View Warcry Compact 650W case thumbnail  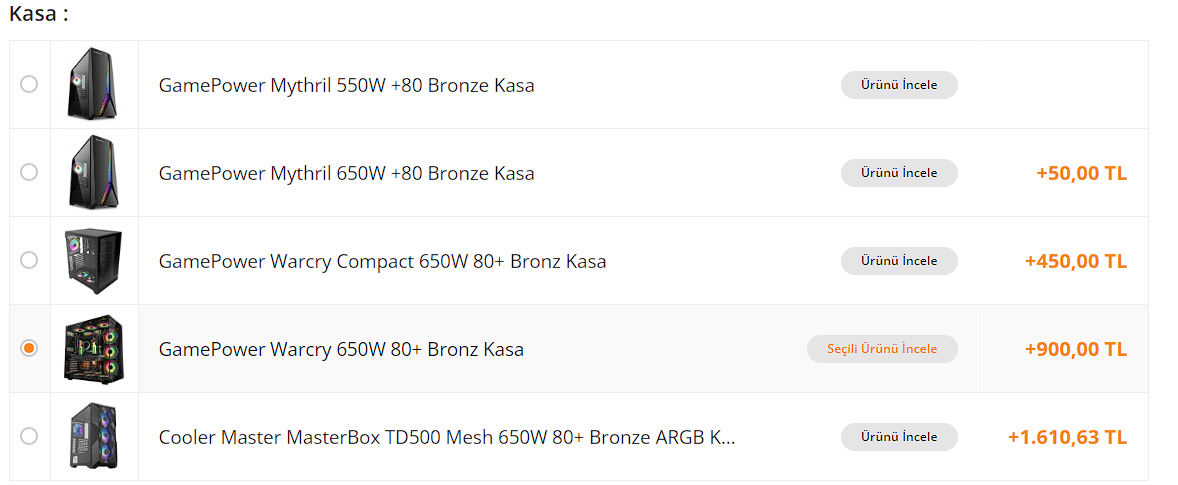94,260
